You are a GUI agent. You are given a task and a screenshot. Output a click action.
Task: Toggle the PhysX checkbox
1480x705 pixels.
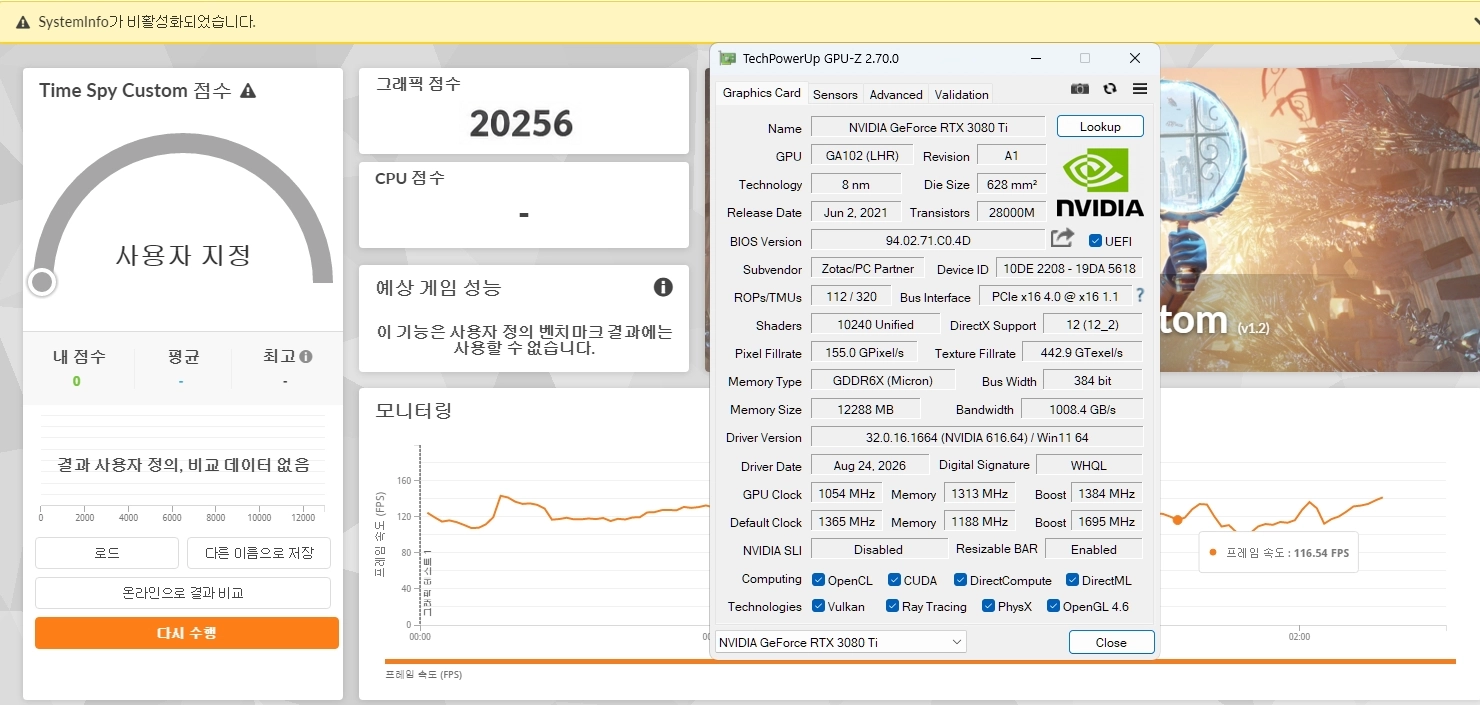pyautogui.click(x=988, y=606)
